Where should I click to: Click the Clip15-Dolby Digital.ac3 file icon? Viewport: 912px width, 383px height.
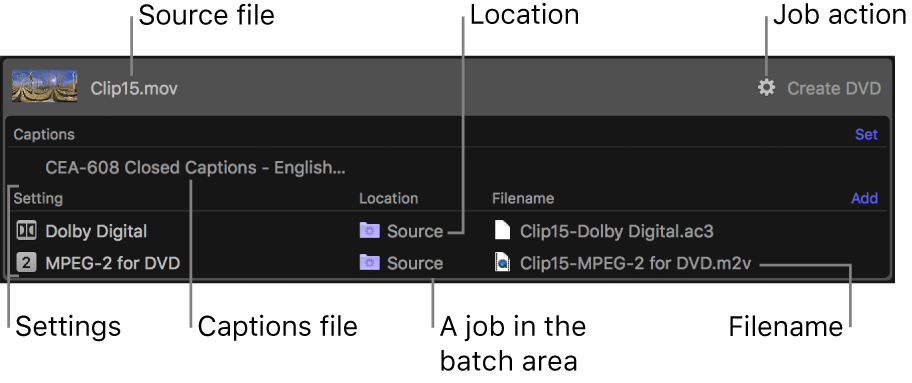pos(502,230)
